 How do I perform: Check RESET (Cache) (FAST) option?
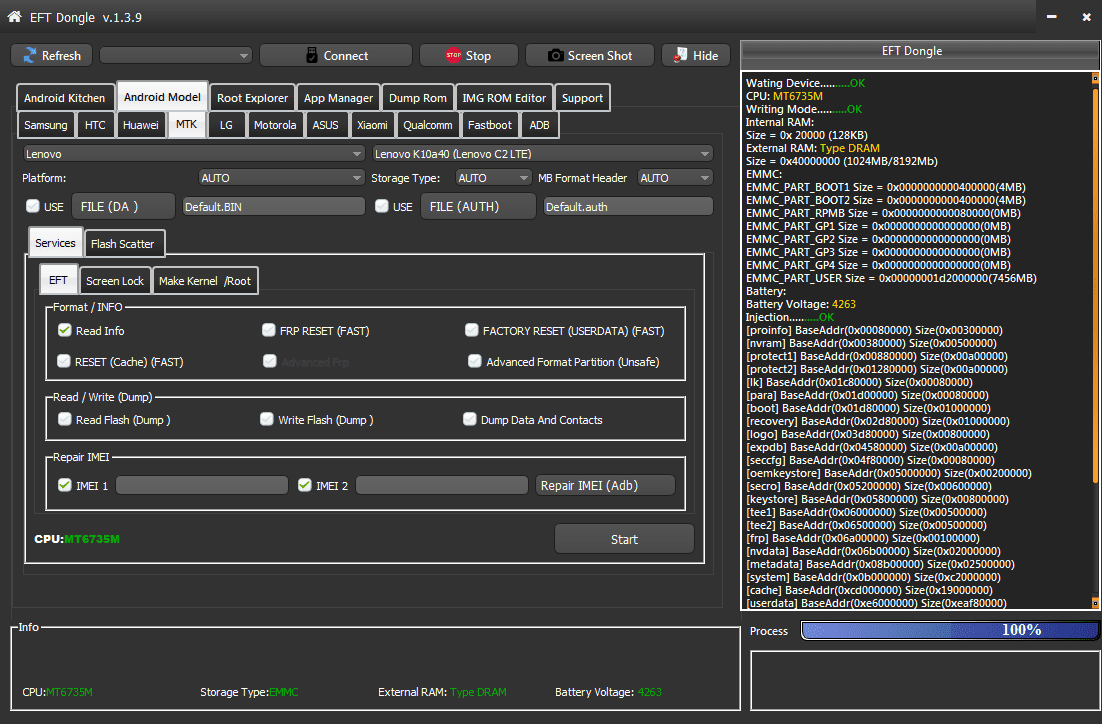[64, 361]
